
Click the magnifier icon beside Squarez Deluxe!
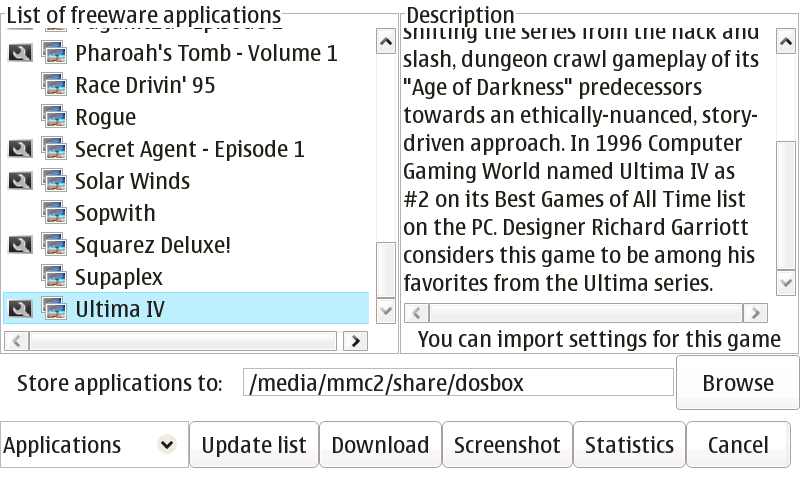click(20, 245)
